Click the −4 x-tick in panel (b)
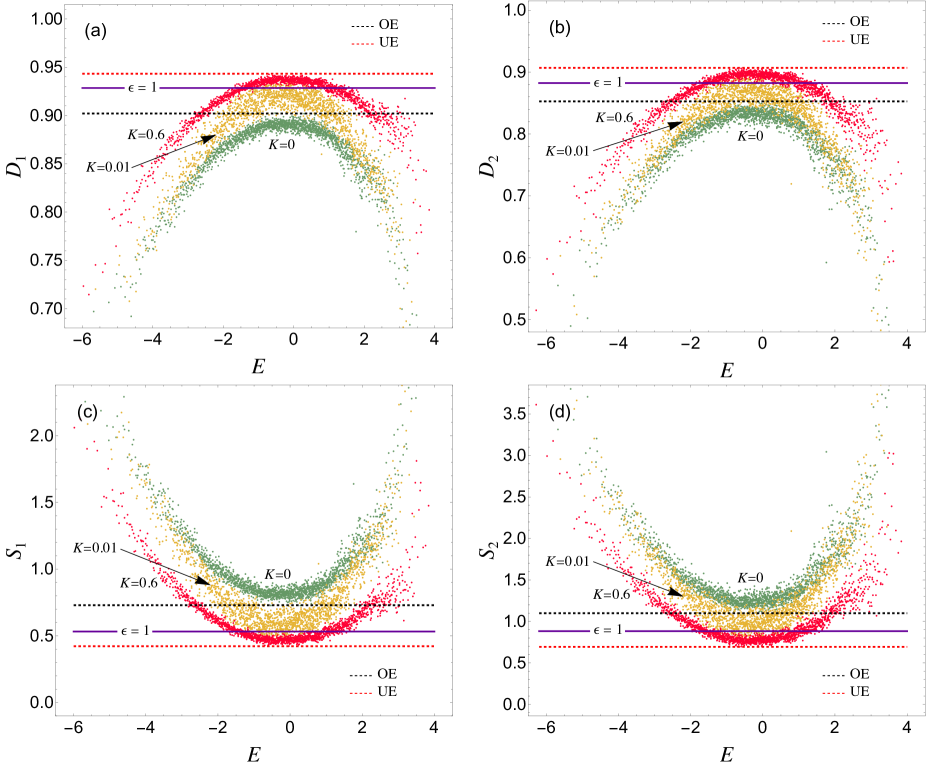926x767 pixels. click(617, 343)
